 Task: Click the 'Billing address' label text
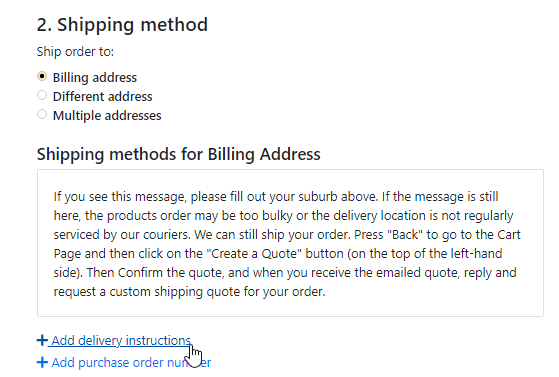[x=95, y=77]
